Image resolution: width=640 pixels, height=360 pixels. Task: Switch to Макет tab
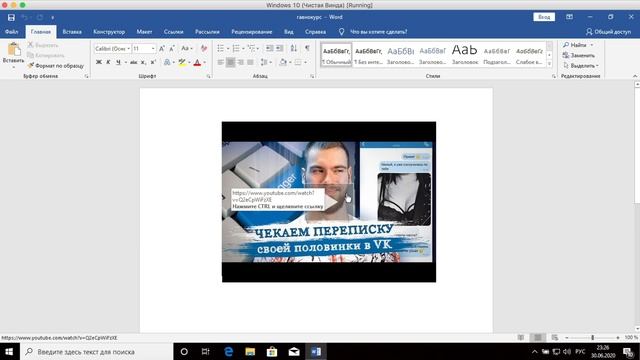[x=144, y=32]
